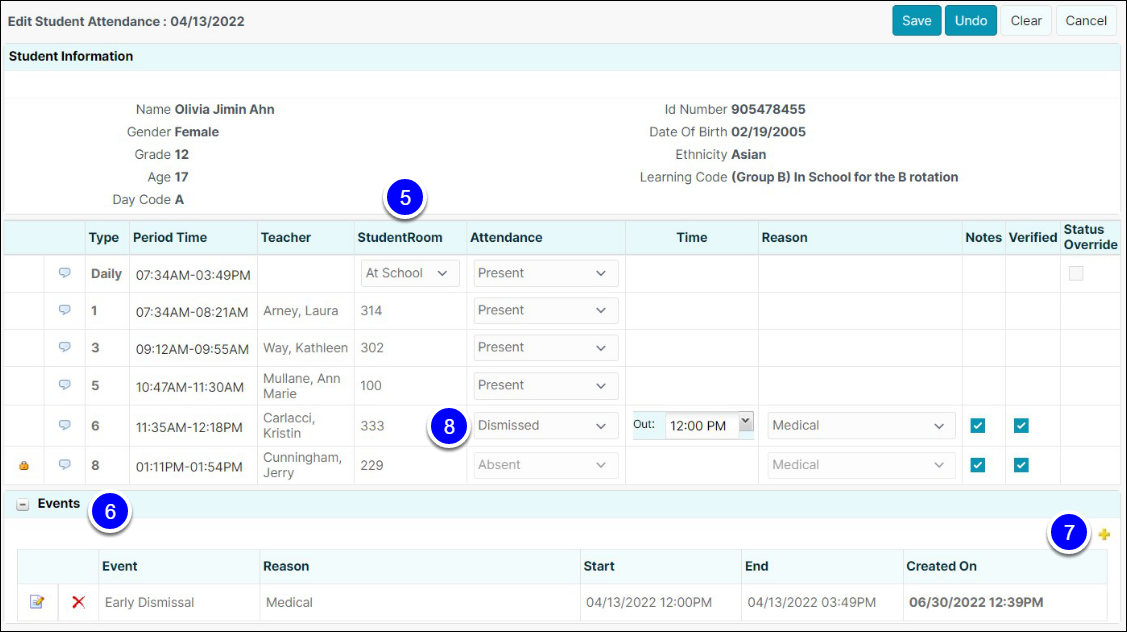
Task: Open period 8 Absent attendance dropdown
Action: tap(546, 465)
